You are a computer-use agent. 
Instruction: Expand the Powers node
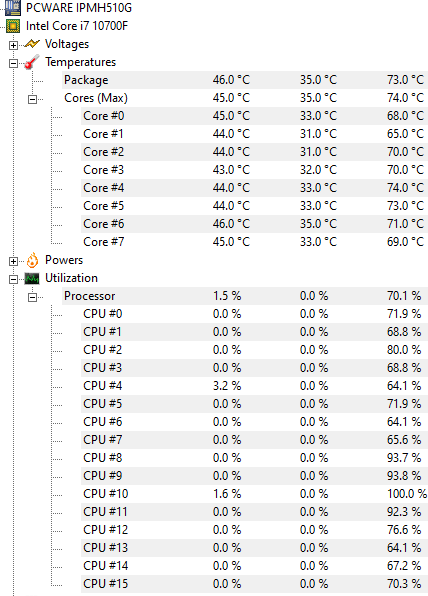pyautogui.click(x=13, y=261)
